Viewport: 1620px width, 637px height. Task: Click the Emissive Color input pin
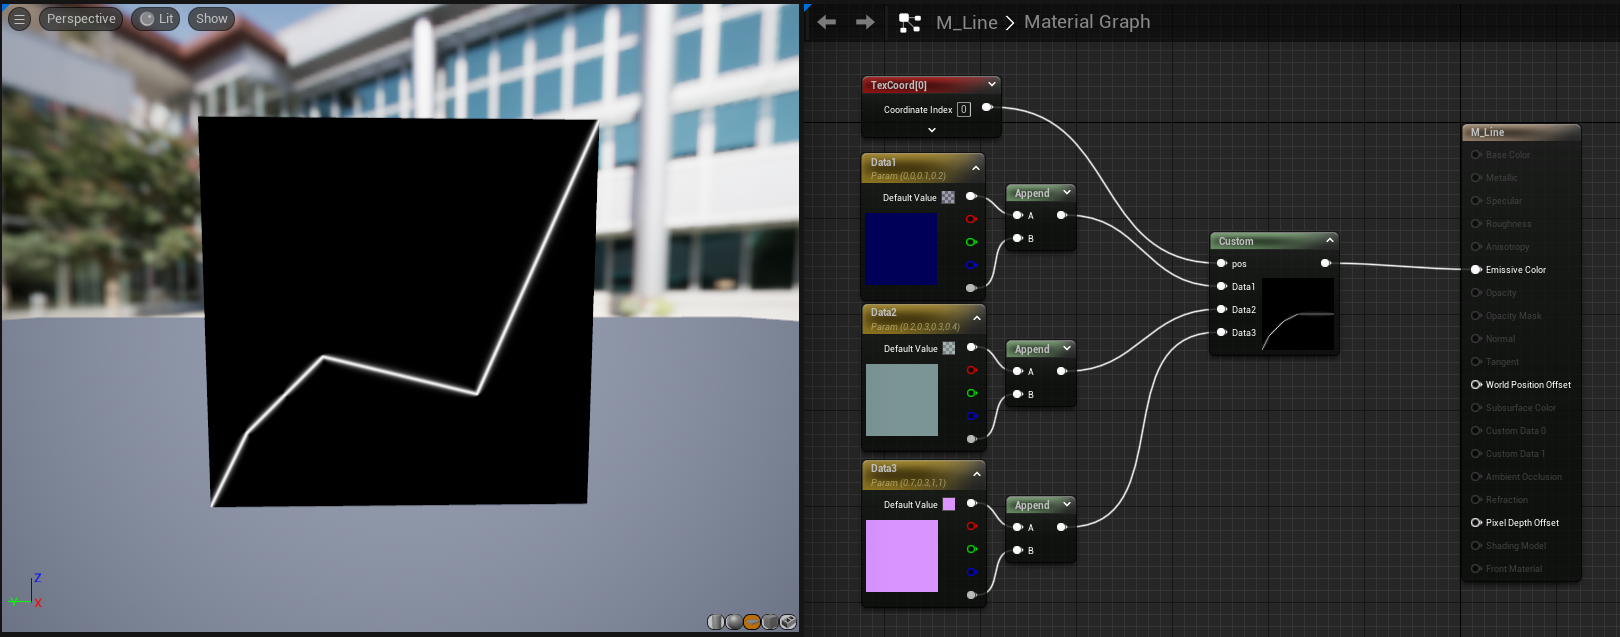tap(1476, 269)
